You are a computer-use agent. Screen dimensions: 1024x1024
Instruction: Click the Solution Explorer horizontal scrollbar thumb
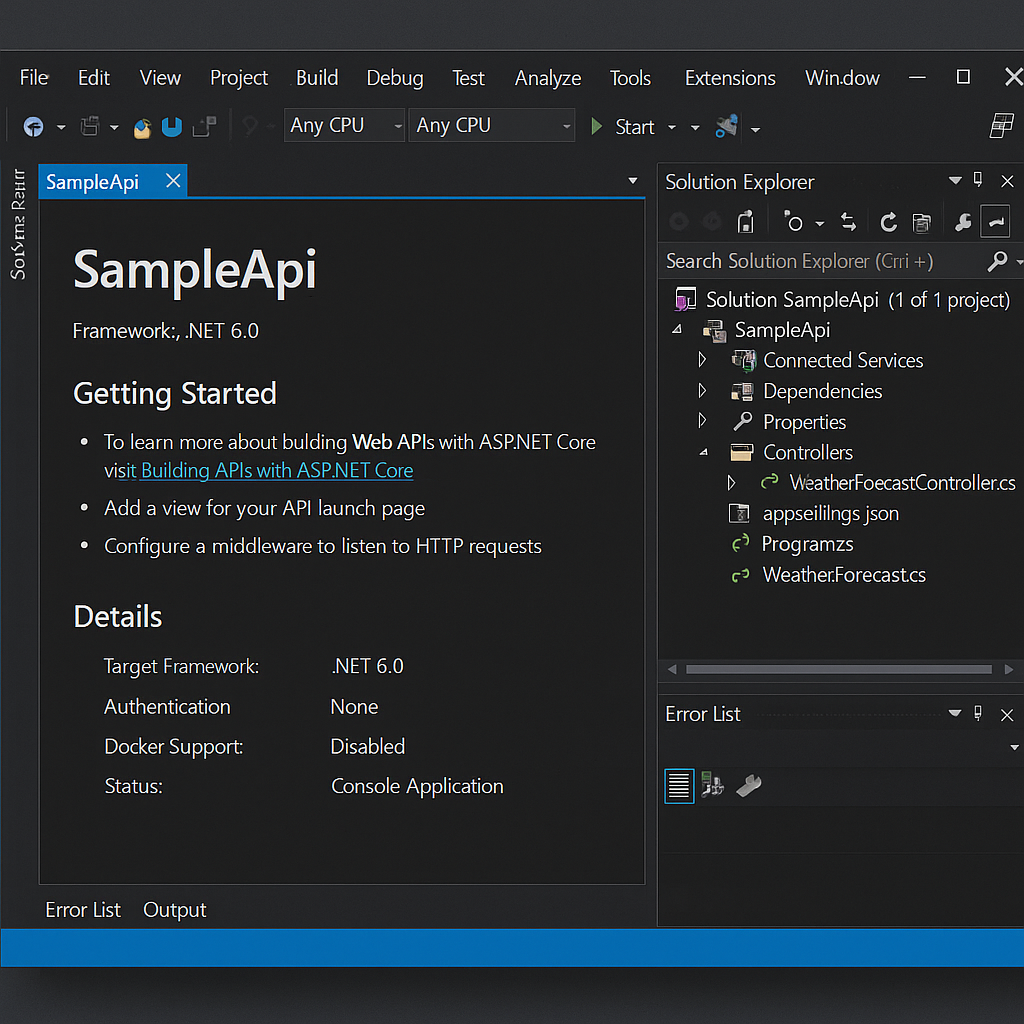[x=839, y=669]
